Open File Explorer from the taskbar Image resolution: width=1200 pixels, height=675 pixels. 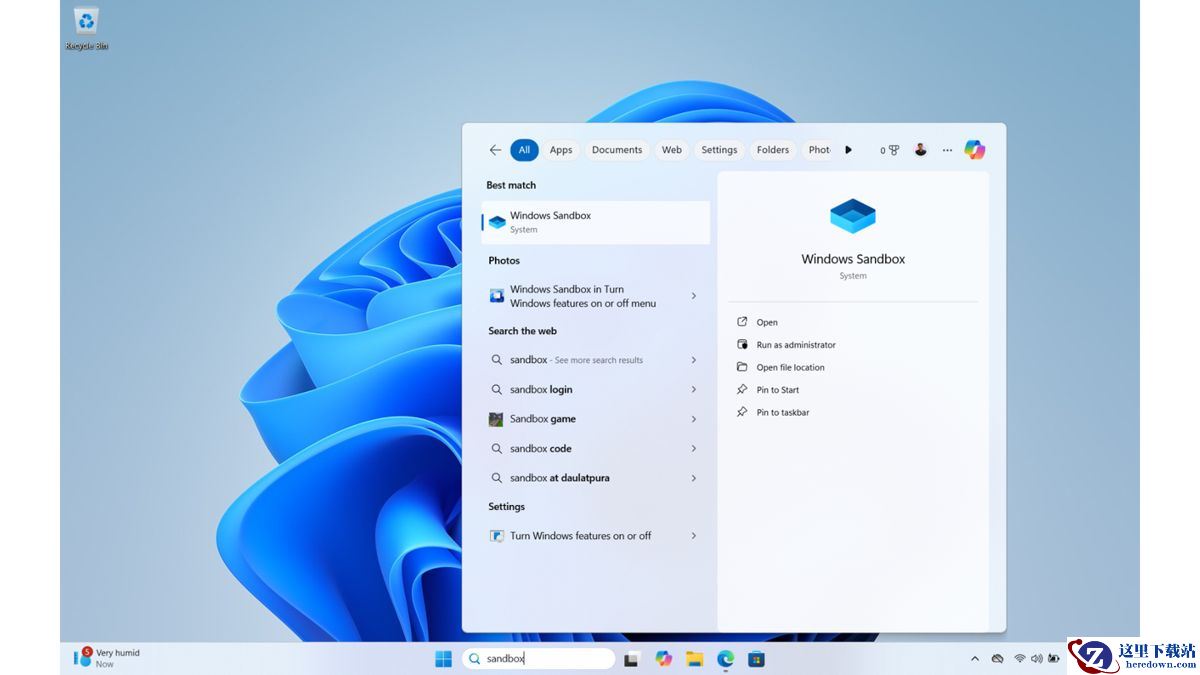coord(694,658)
